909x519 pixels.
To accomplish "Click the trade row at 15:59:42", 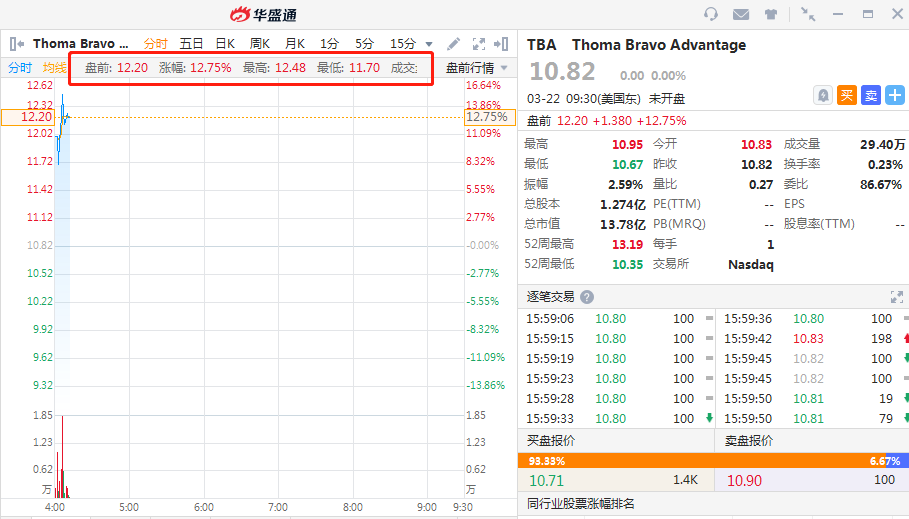I will pyautogui.click(x=814, y=339).
